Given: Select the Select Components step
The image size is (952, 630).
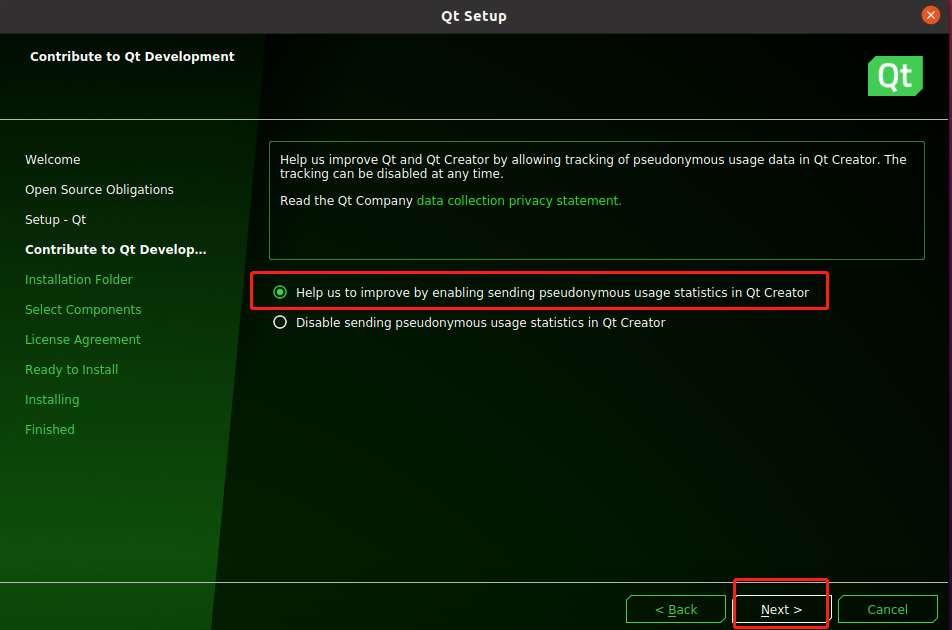Looking at the screenshot, I should 83,310.
